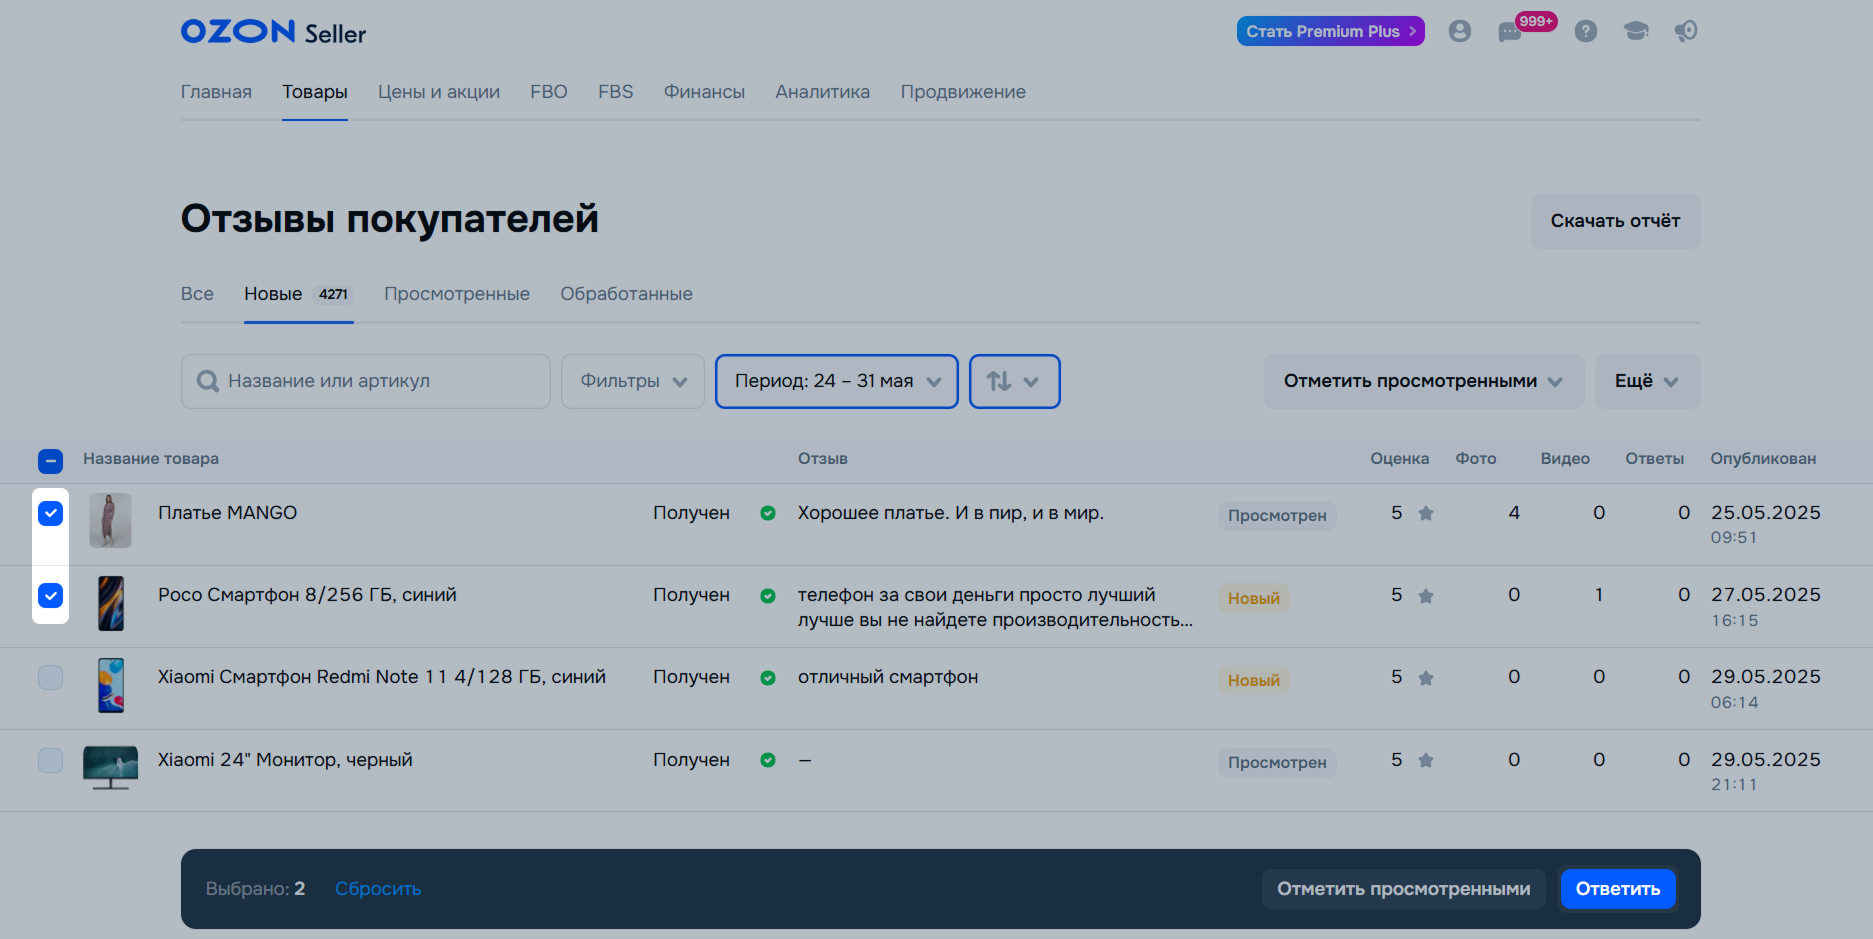Open the FBS menu item
Screen dimensions: 1873x939
(616, 92)
